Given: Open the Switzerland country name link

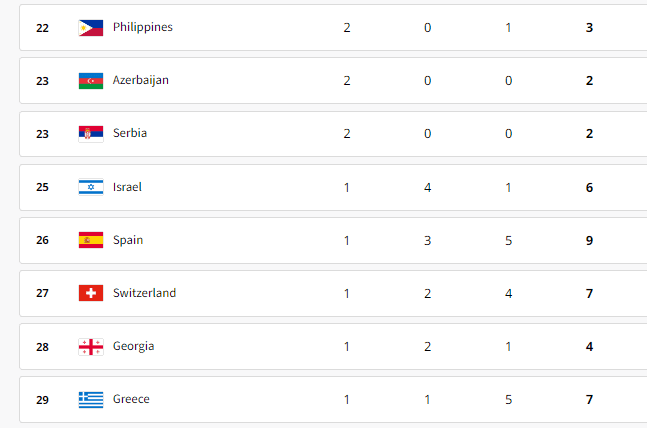Looking at the screenshot, I should 144,293.
